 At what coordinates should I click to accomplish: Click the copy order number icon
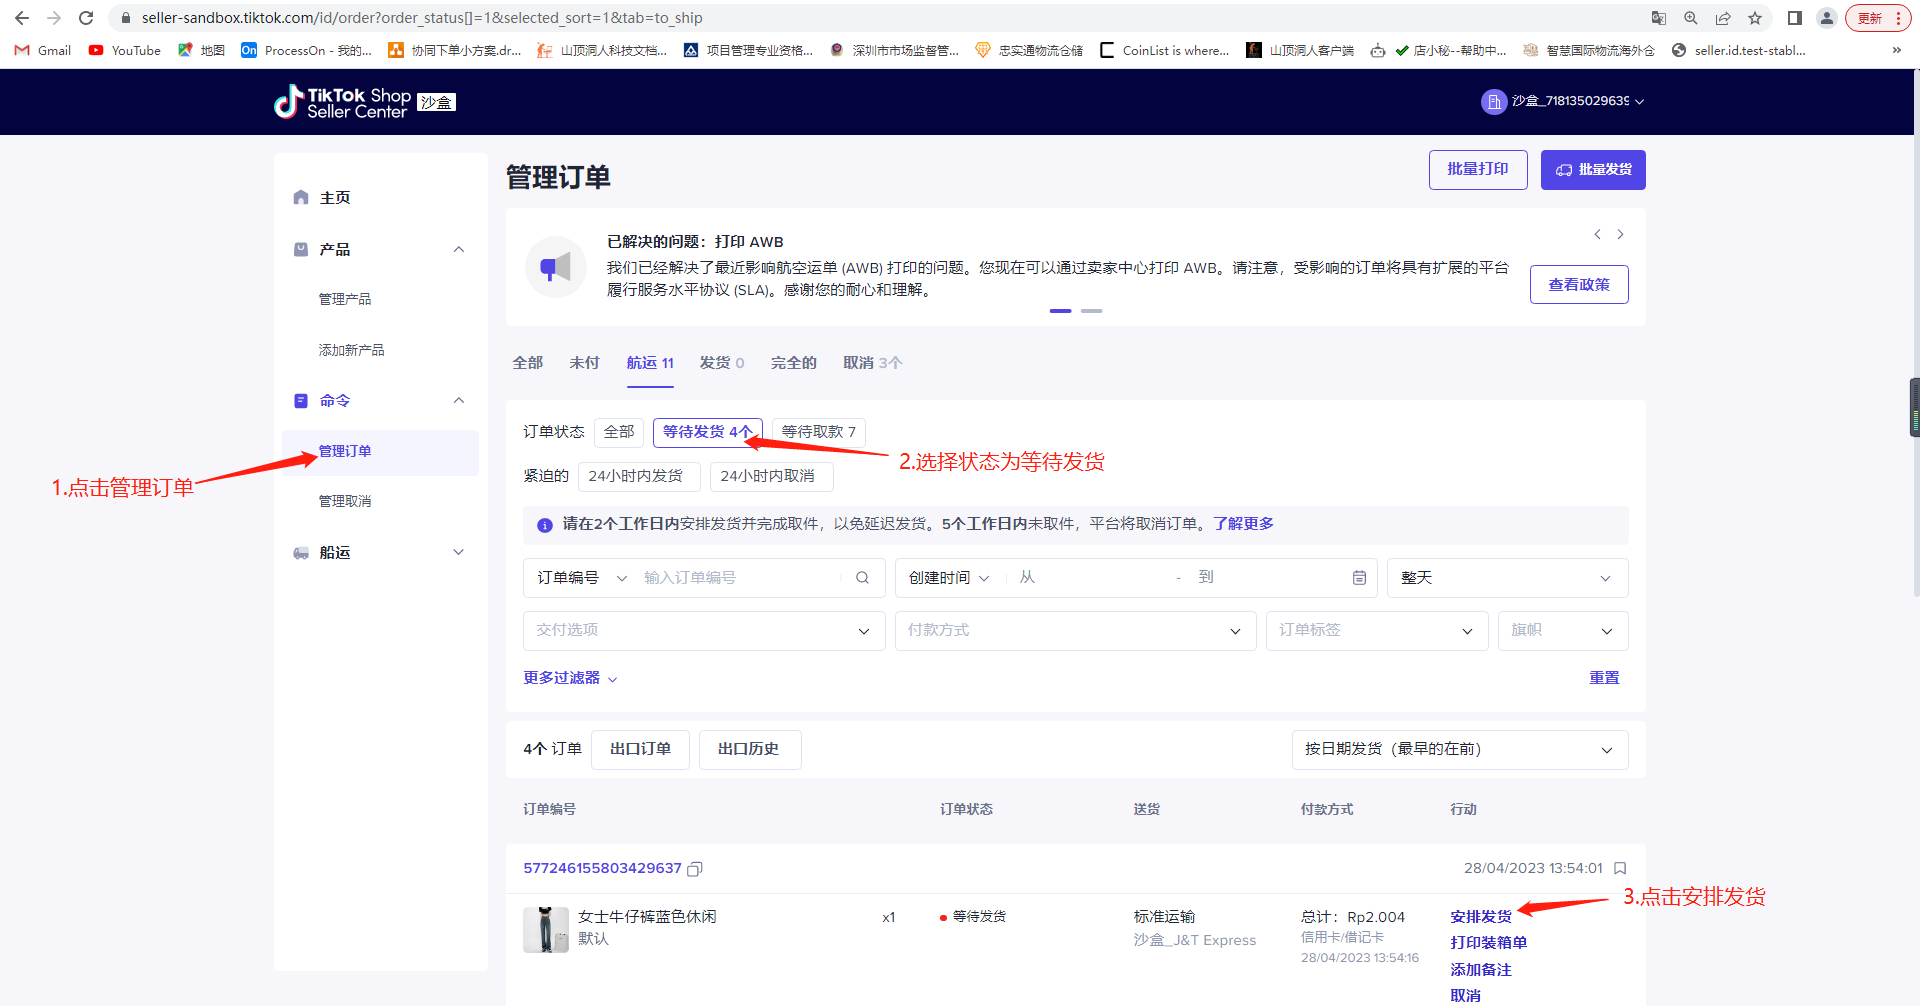pyautogui.click(x=695, y=869)
